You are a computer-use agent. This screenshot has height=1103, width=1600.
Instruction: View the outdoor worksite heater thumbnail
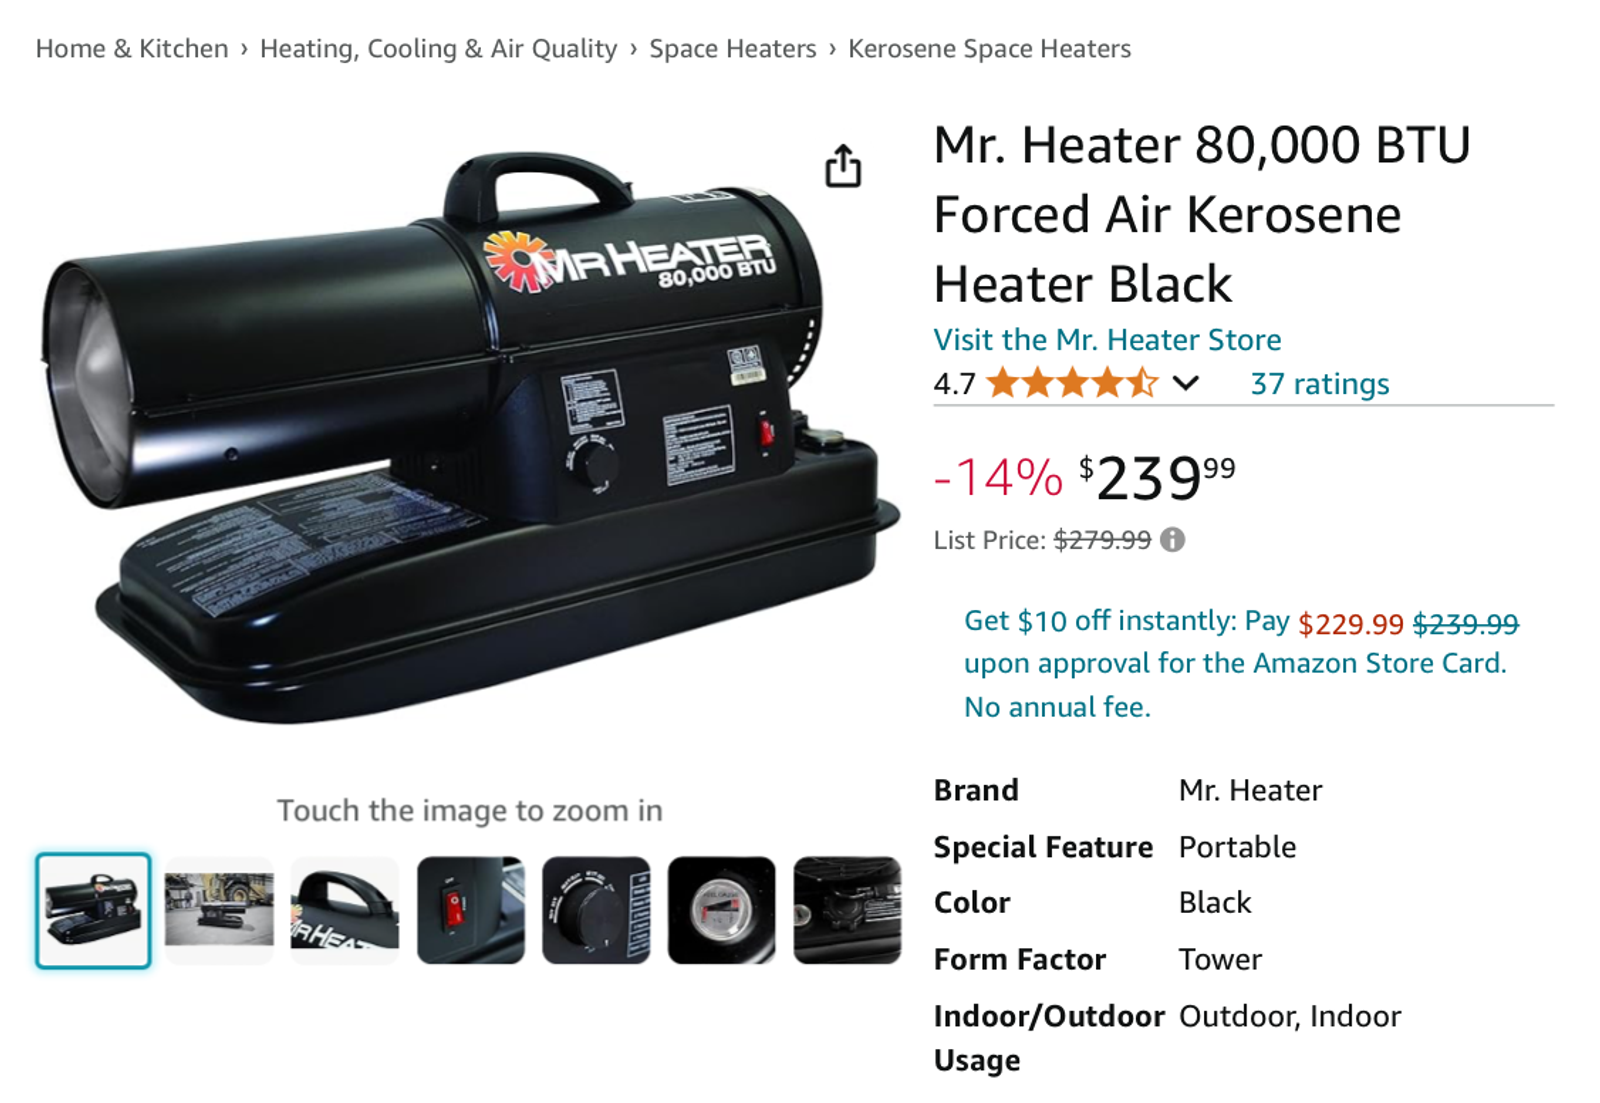219,910
